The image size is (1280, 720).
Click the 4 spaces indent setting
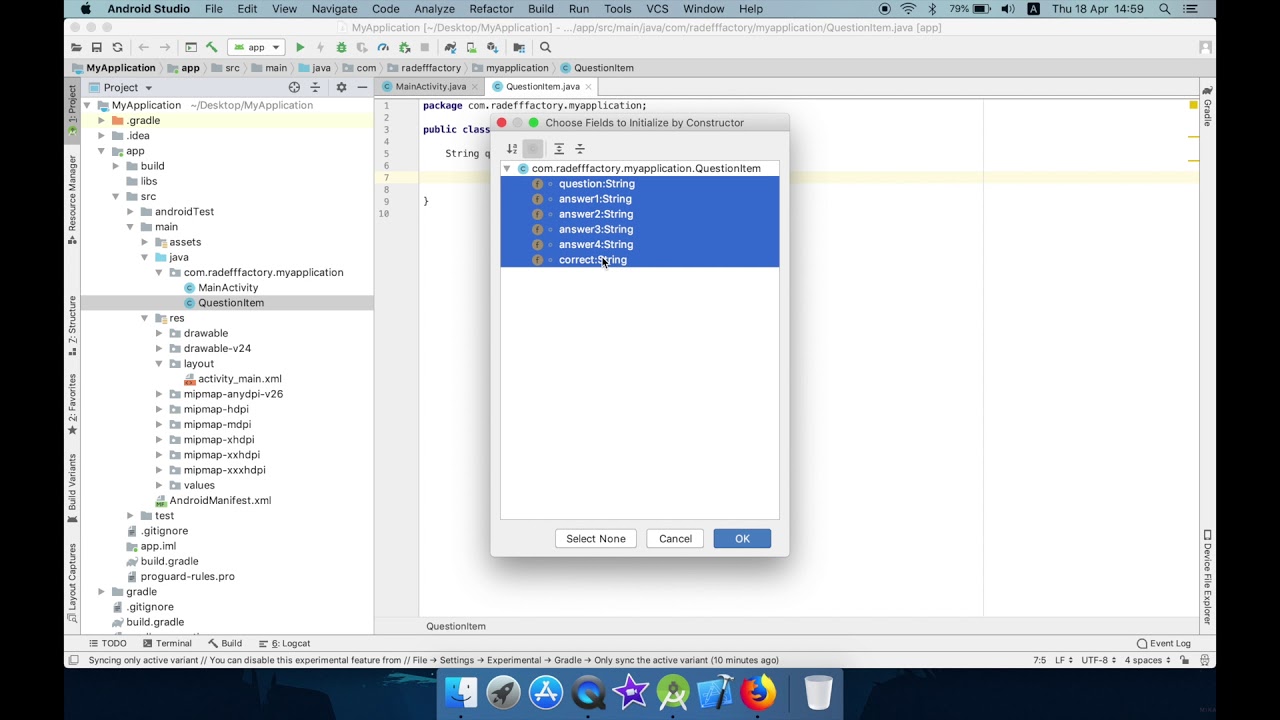1146,660
